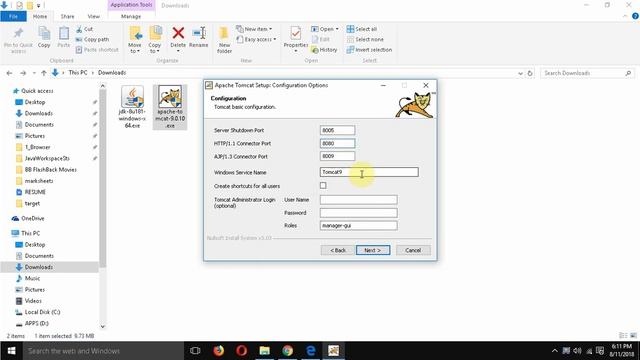Click the Windows Service Name field
The image size is (640, 360).
(369, 172)
